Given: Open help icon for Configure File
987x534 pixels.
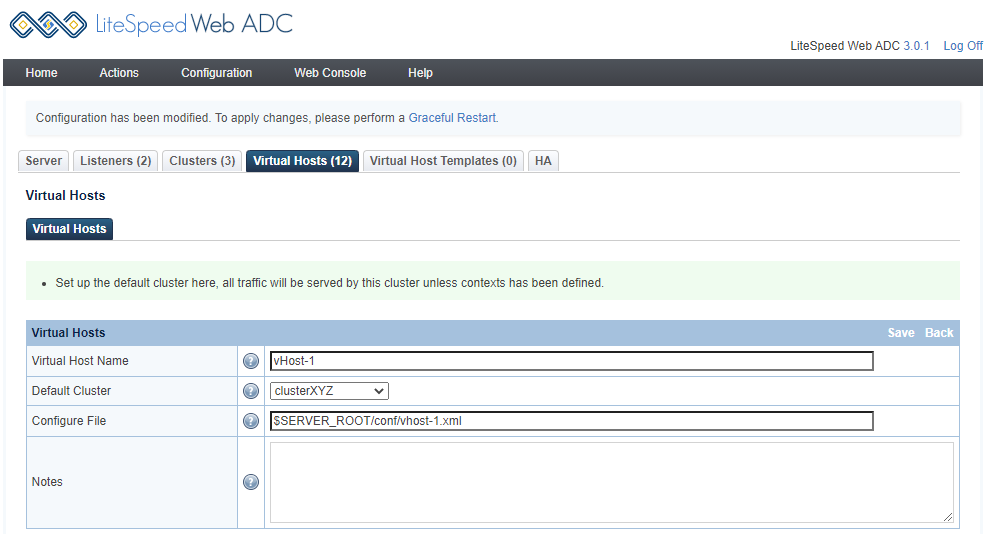Looking at the screenshot, I should pyautogui.click(x=251, y=421).
